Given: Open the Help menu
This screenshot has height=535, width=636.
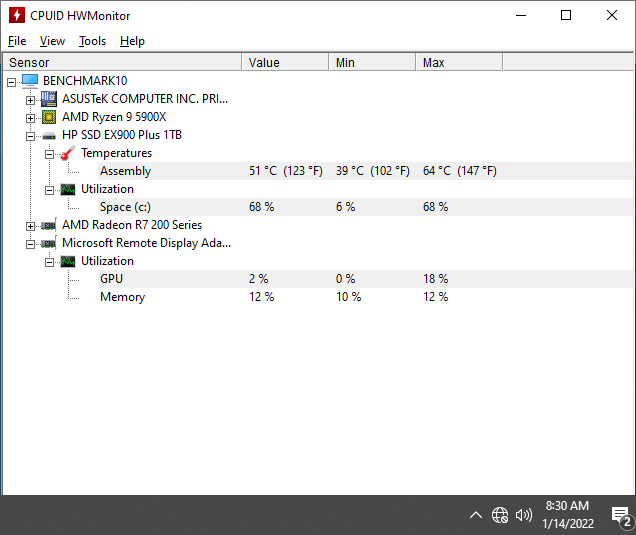Looking at the screenshot, I should pyautogui.click(x=132, y=41).
